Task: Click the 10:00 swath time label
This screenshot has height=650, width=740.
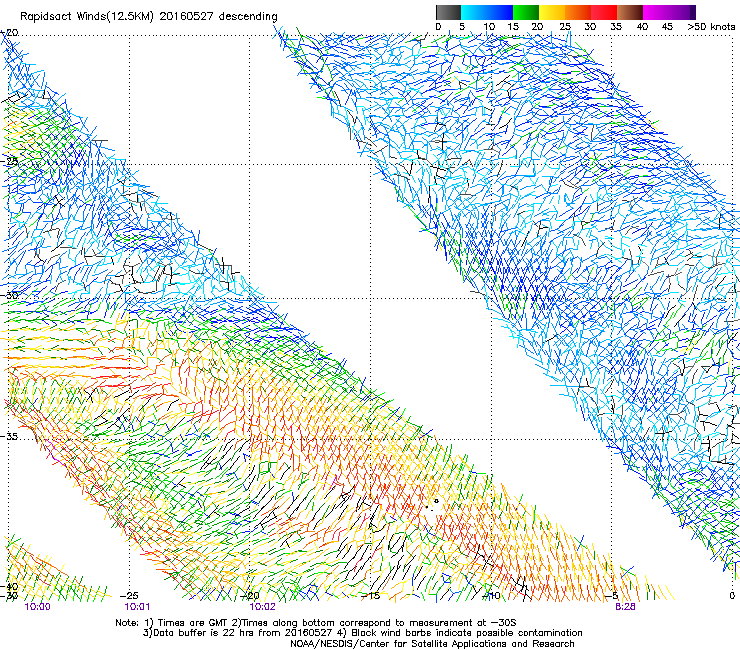Action: tap(38, 607)
